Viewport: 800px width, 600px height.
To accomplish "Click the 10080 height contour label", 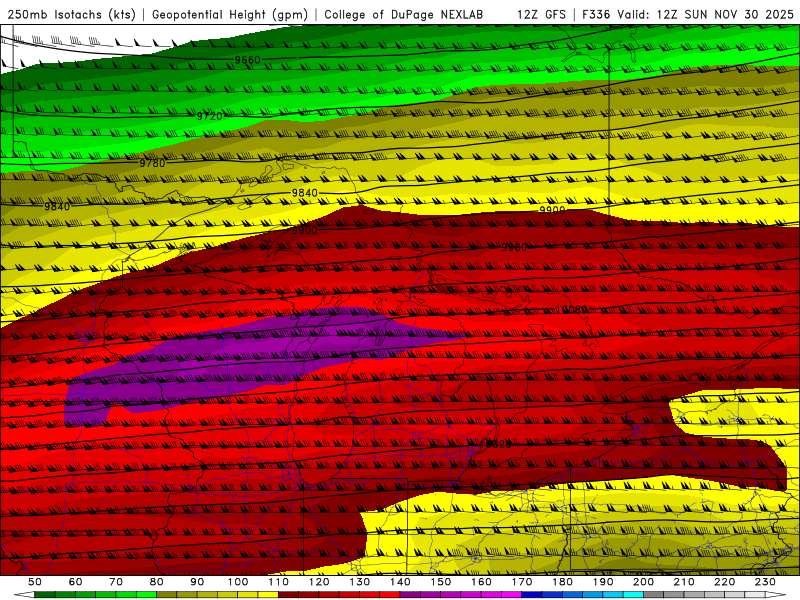I will 571,309.
